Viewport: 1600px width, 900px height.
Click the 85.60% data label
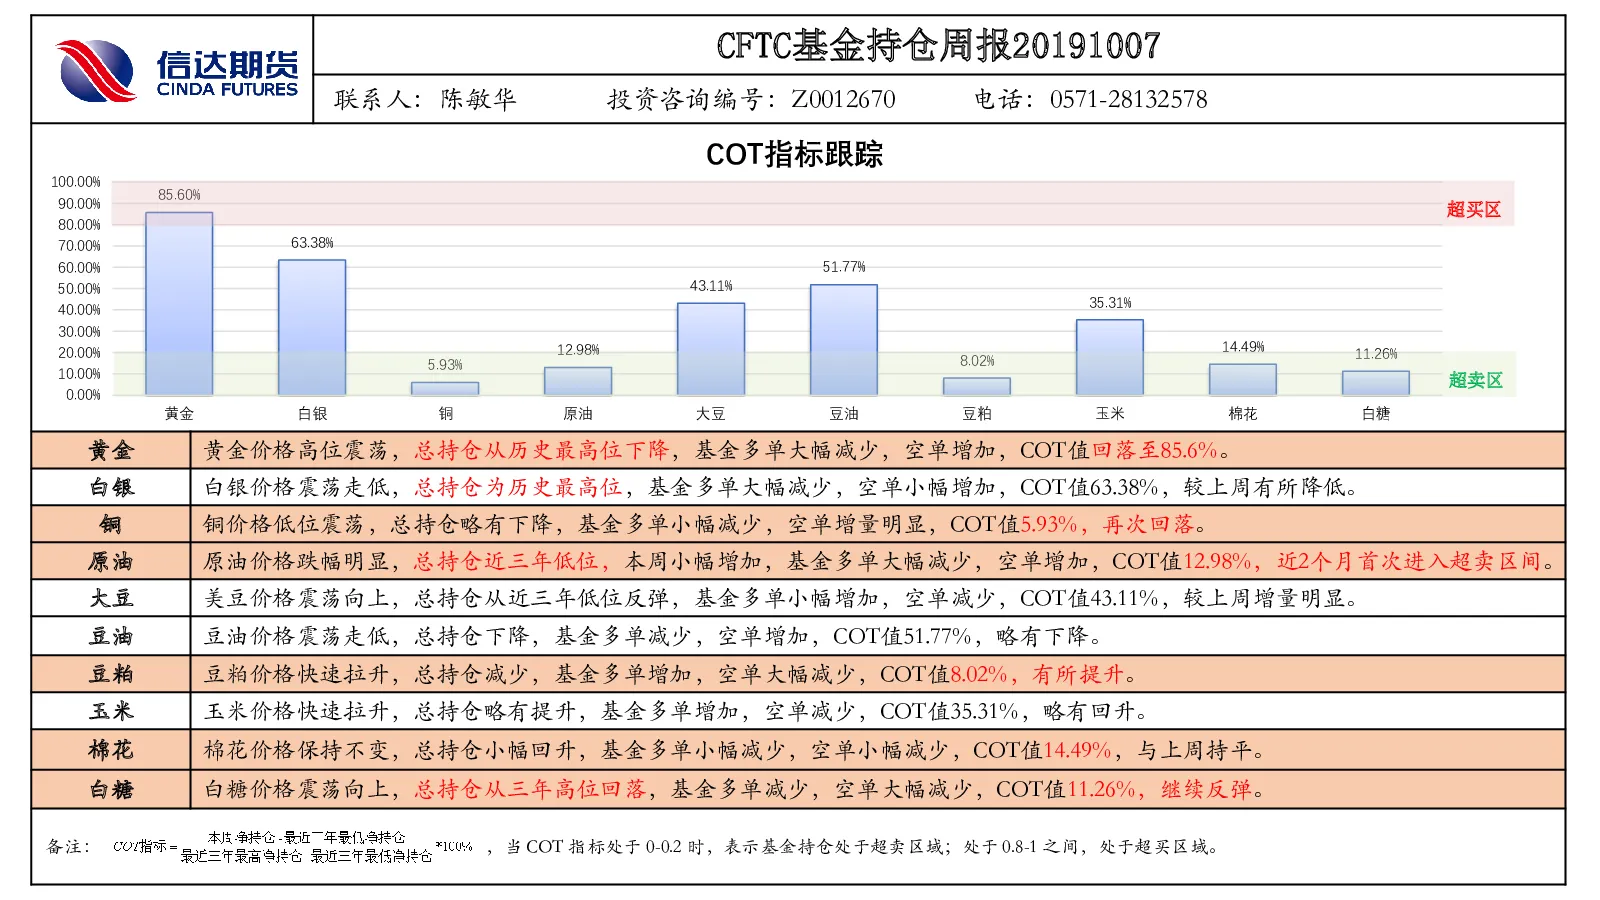point(179,195)
